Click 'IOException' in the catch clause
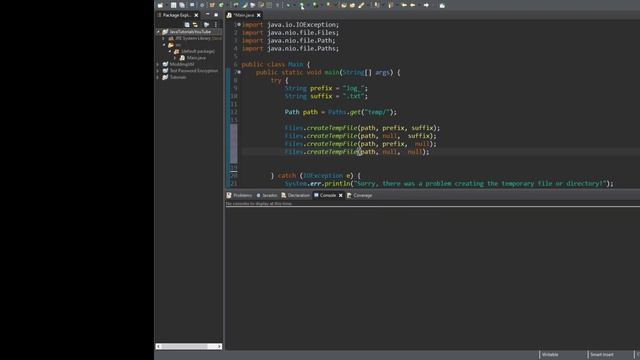 pos(323,176)
